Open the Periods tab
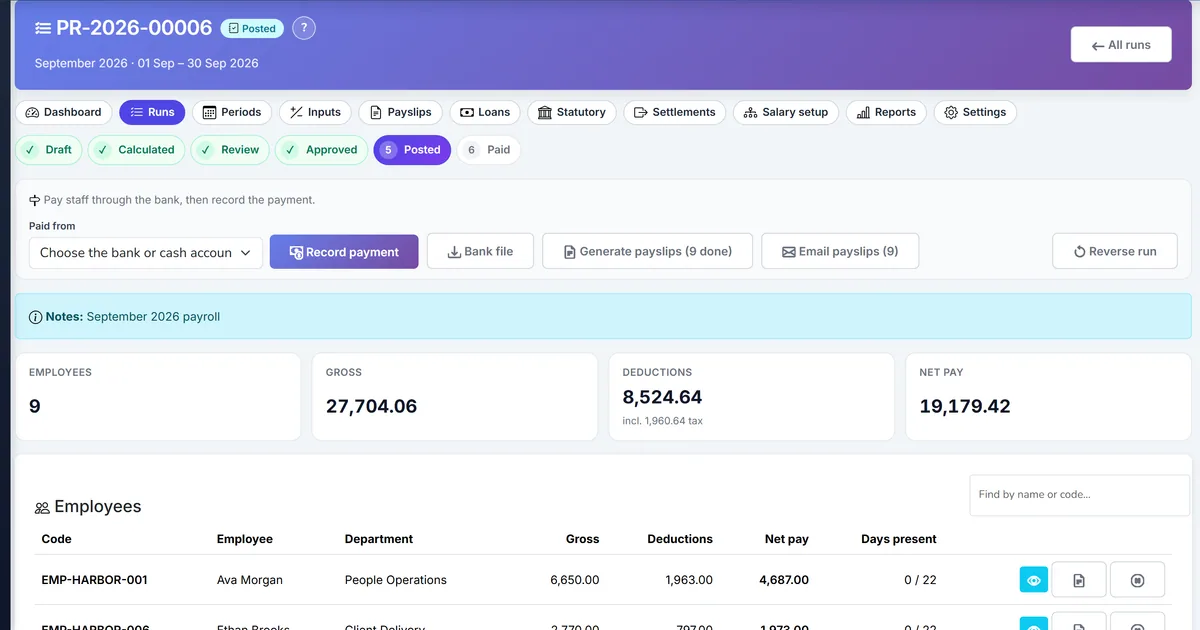Image resolution: width=1200 pixels, height=630 pixels. click(231, 112)
